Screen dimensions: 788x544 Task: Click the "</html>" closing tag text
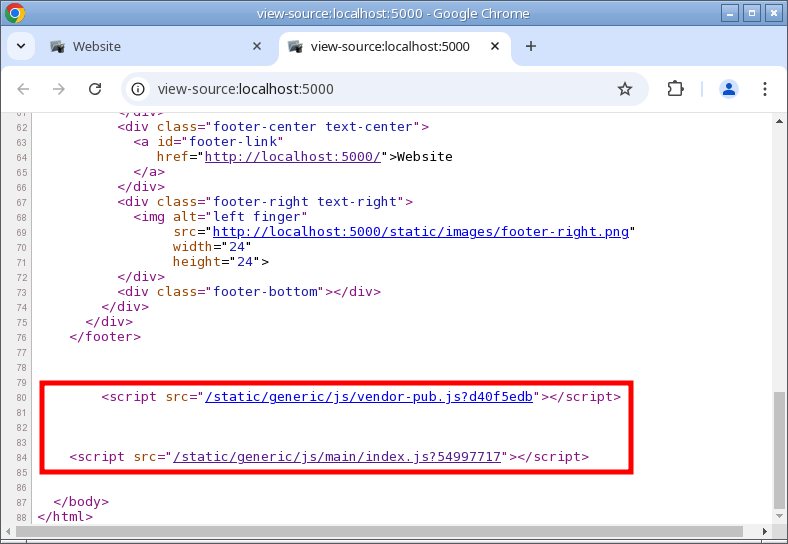[x=65, y=516]
